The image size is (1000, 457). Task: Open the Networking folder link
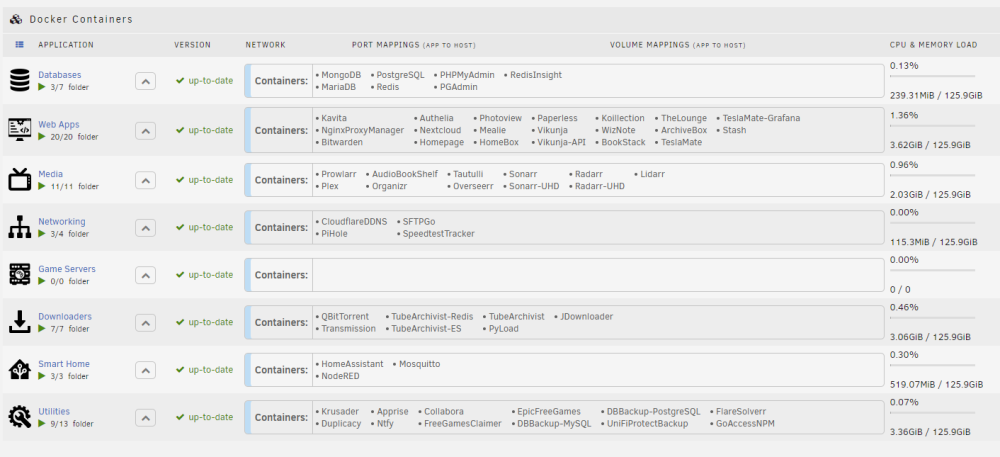pos(61,221)
